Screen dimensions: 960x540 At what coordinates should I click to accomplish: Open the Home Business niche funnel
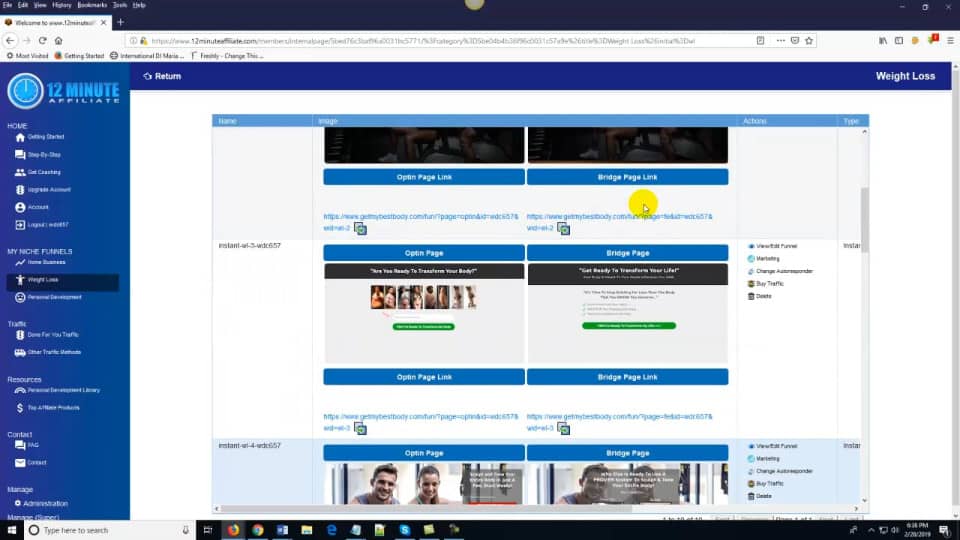[x=40, y=263]
